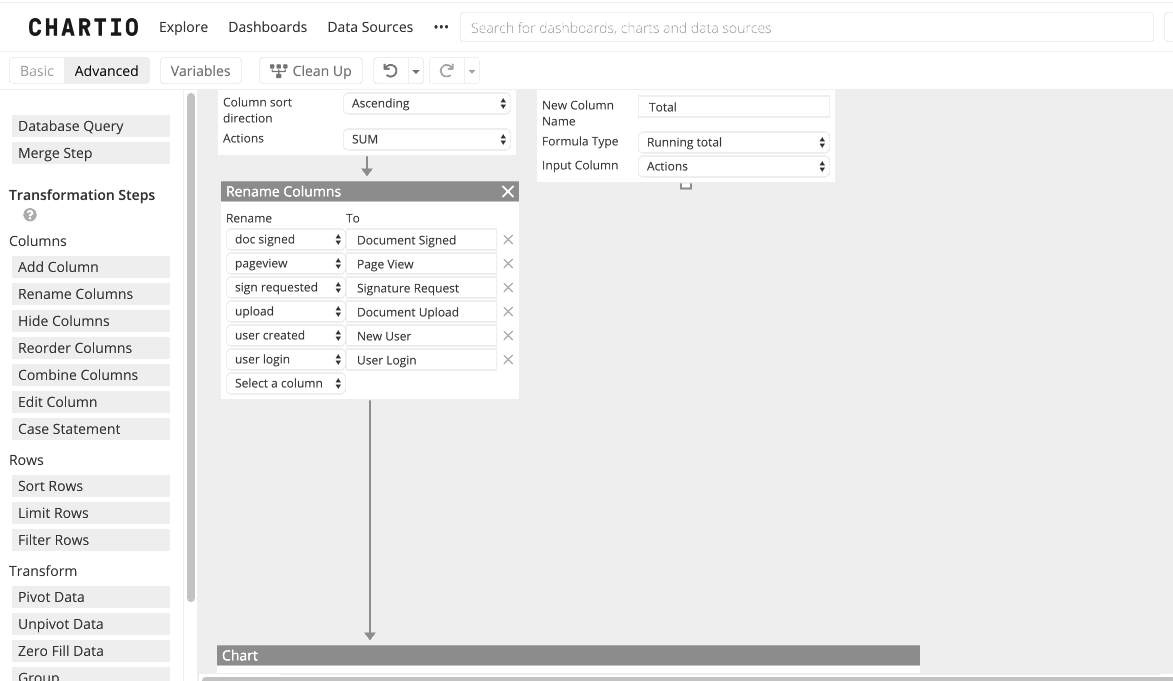This screenshot has height=681, width=1173.
Task: Add a Sort Rows step
Action: pos(91,486)
